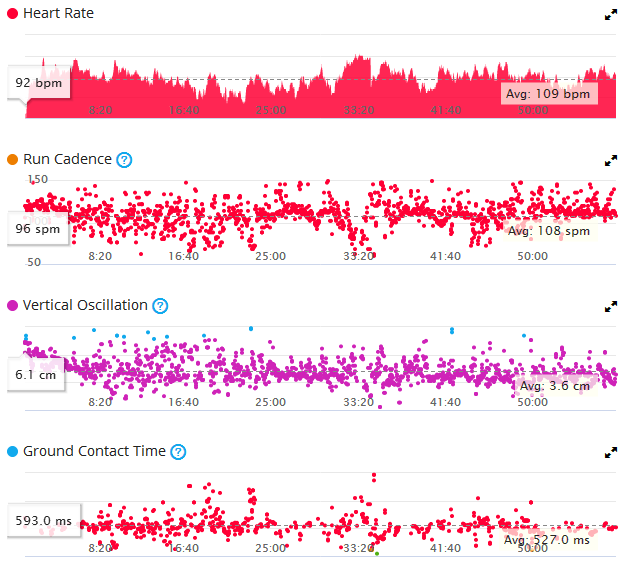This screenshot has width=628, height=564.
Task: Click the Ground Contact Time chart title
Action: (94, 451)
